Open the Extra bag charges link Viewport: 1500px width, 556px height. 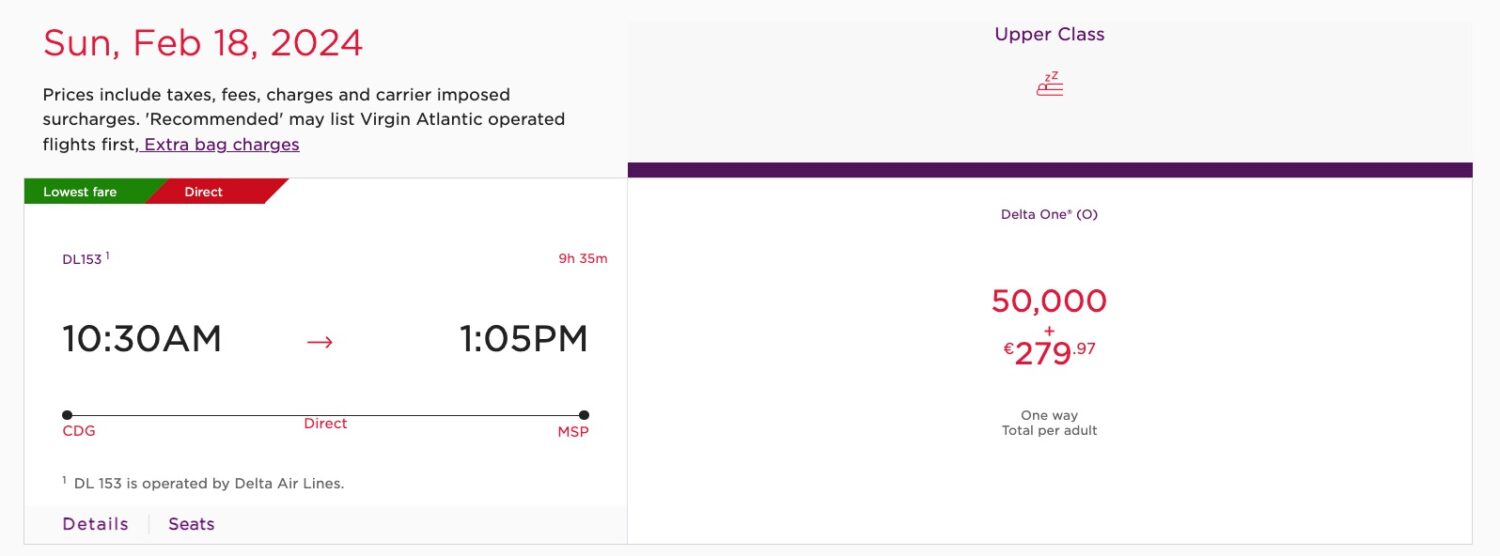point(221,144)
